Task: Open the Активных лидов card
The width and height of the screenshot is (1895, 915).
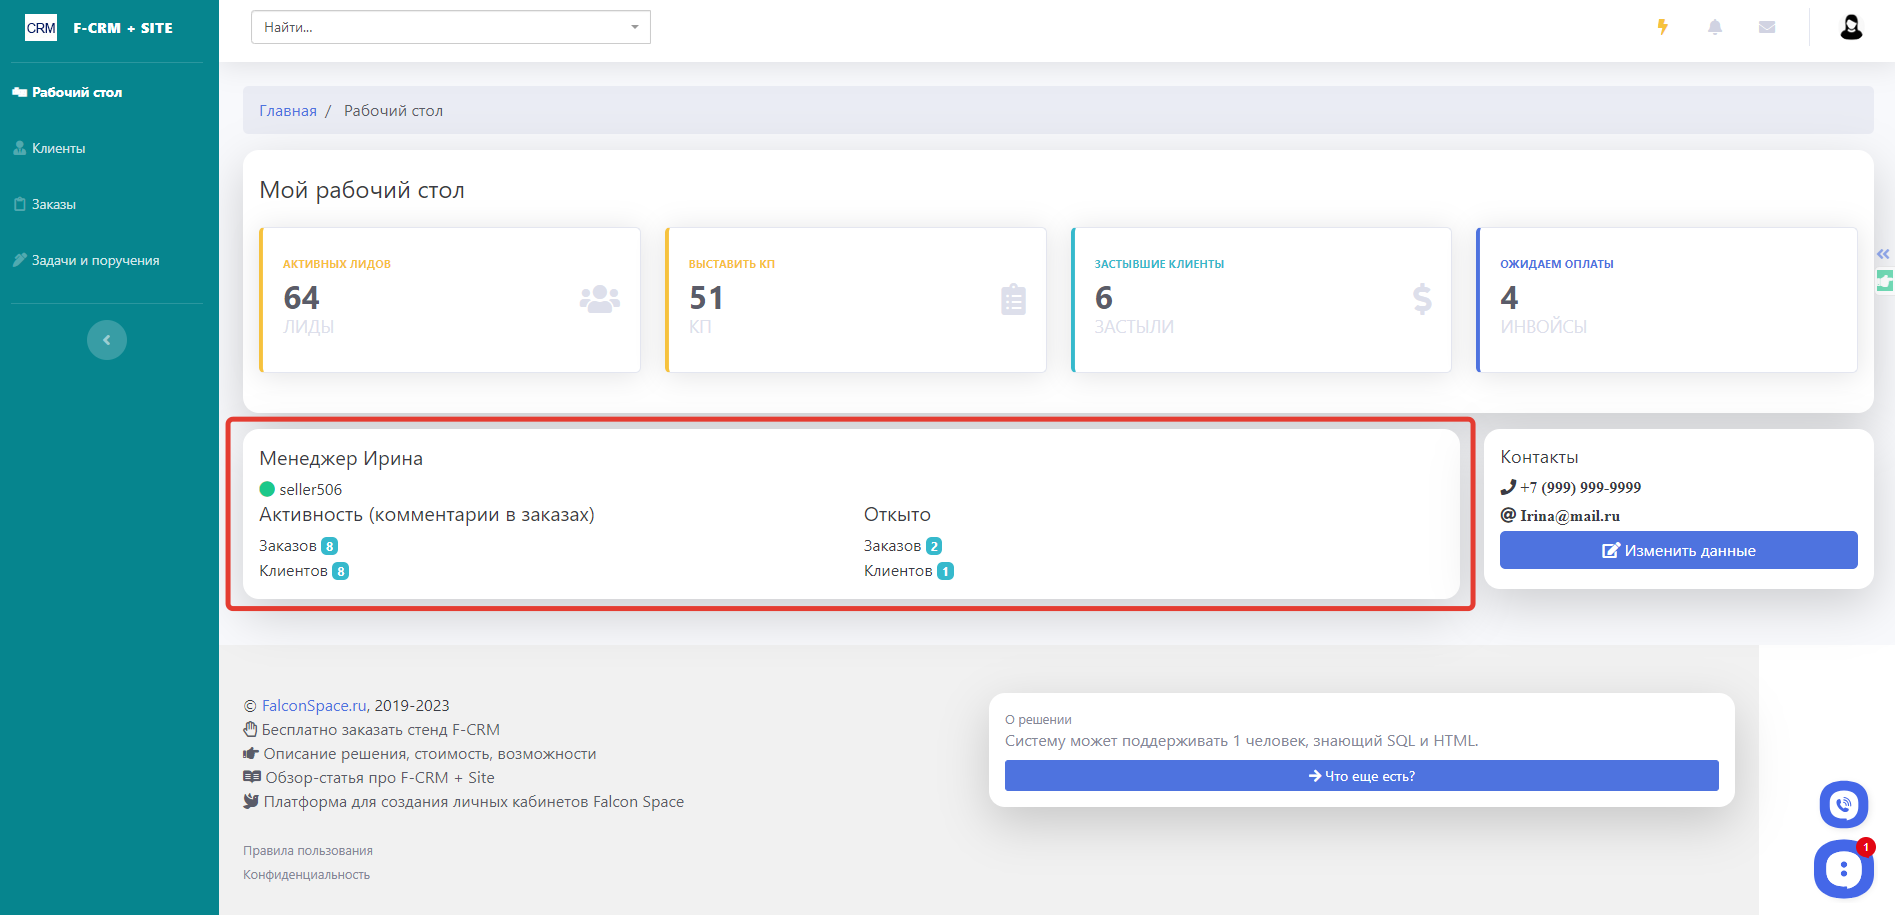Action: point(450,300)
